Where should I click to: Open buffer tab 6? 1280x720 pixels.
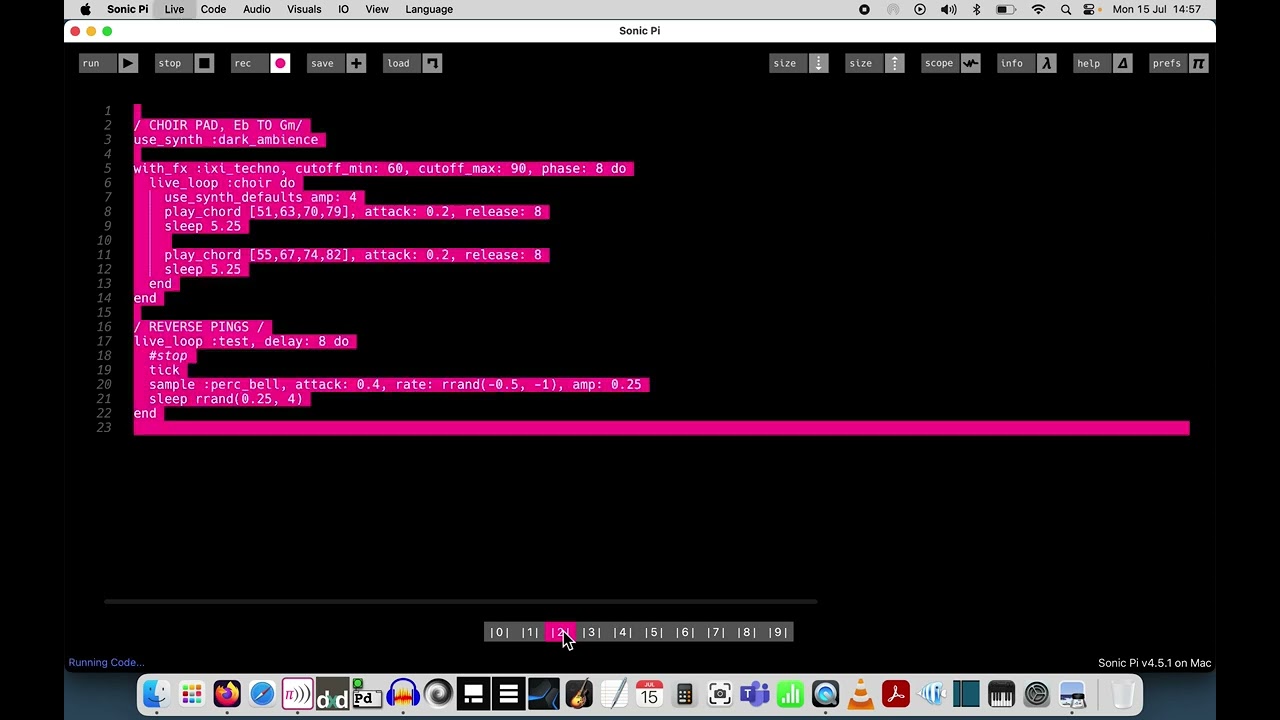tap(685, 632)
